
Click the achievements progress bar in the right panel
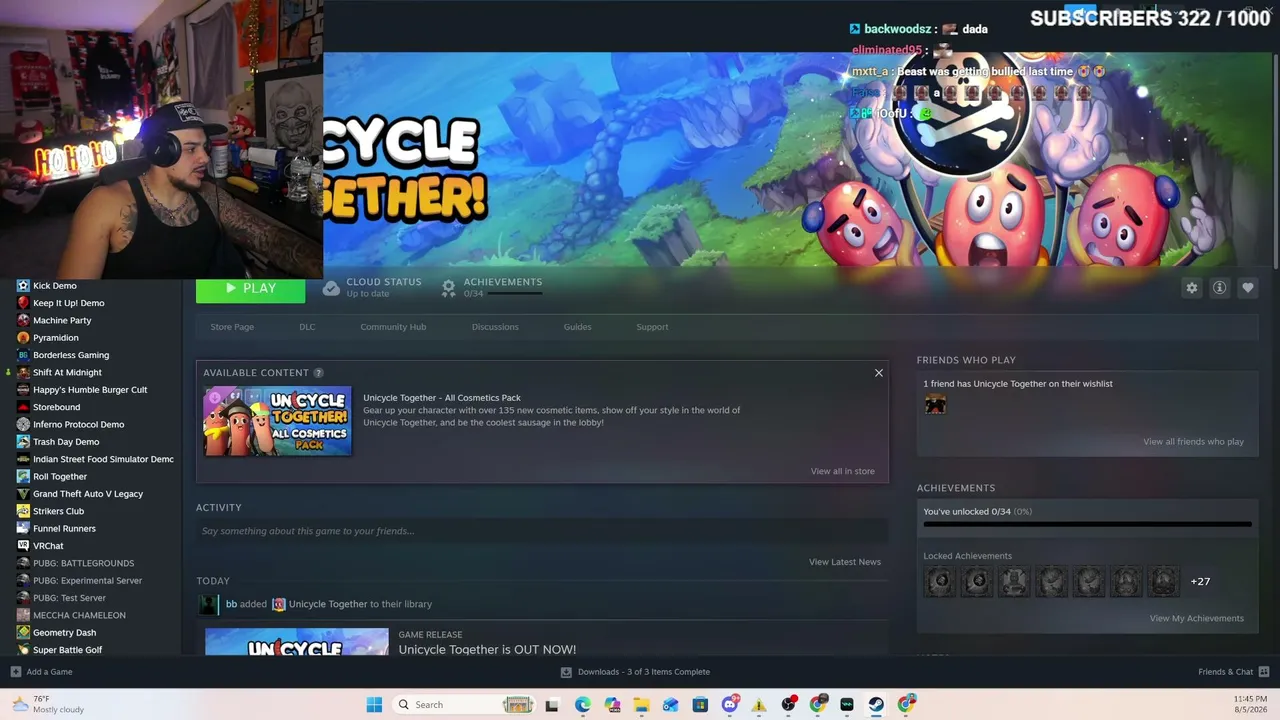1087,524
